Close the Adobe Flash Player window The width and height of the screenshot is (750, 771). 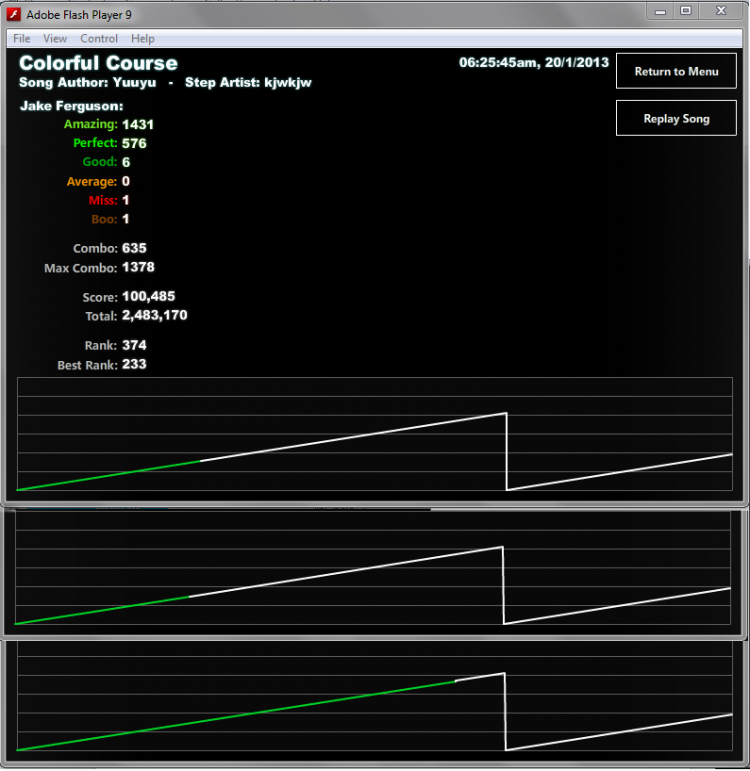point(721,11)
